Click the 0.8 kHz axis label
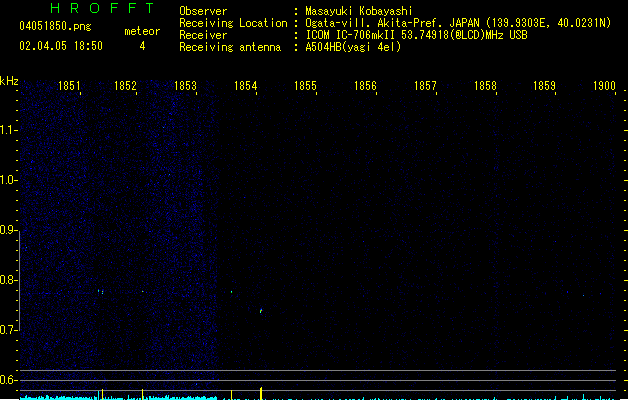Screen dimensions: 629x400 pos(7,280)
